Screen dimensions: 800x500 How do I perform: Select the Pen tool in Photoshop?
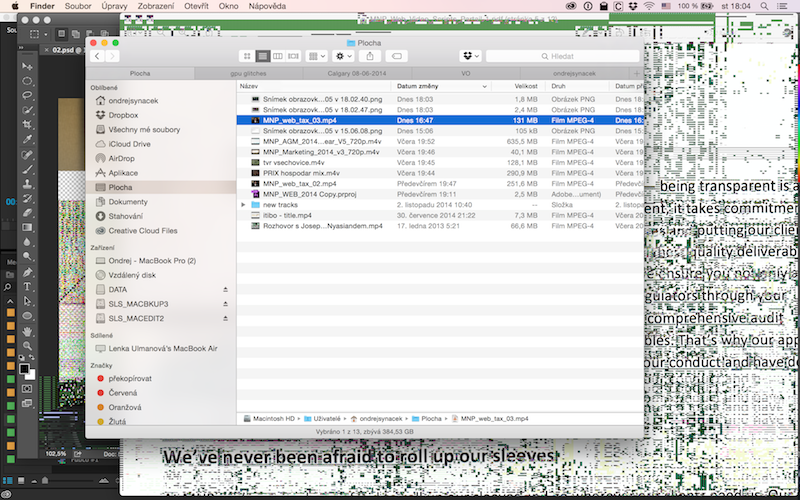click(x=27, y=272)
